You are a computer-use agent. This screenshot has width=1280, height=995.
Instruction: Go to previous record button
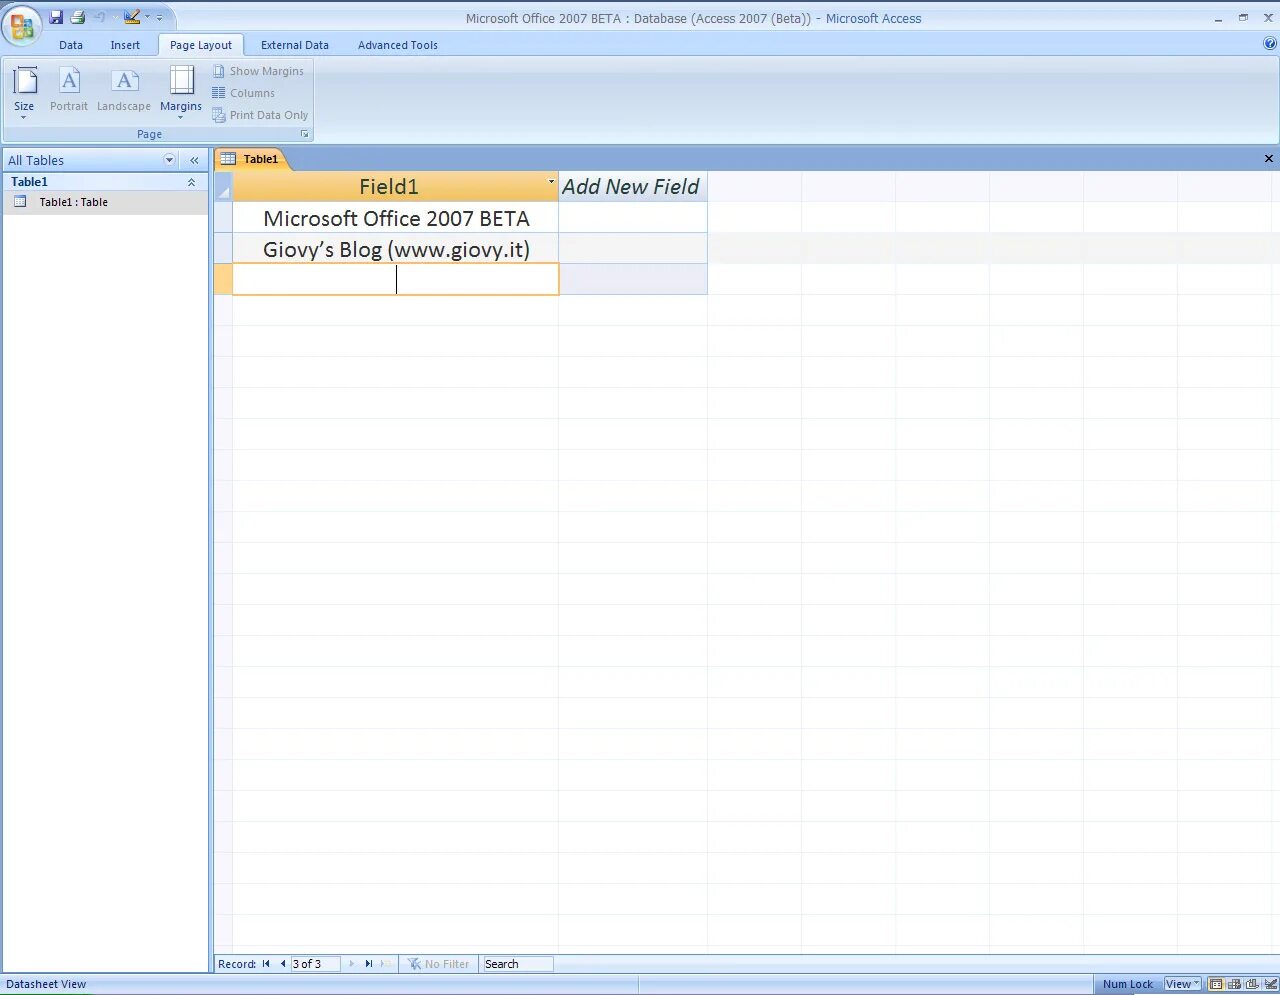[x=283, y=964]
